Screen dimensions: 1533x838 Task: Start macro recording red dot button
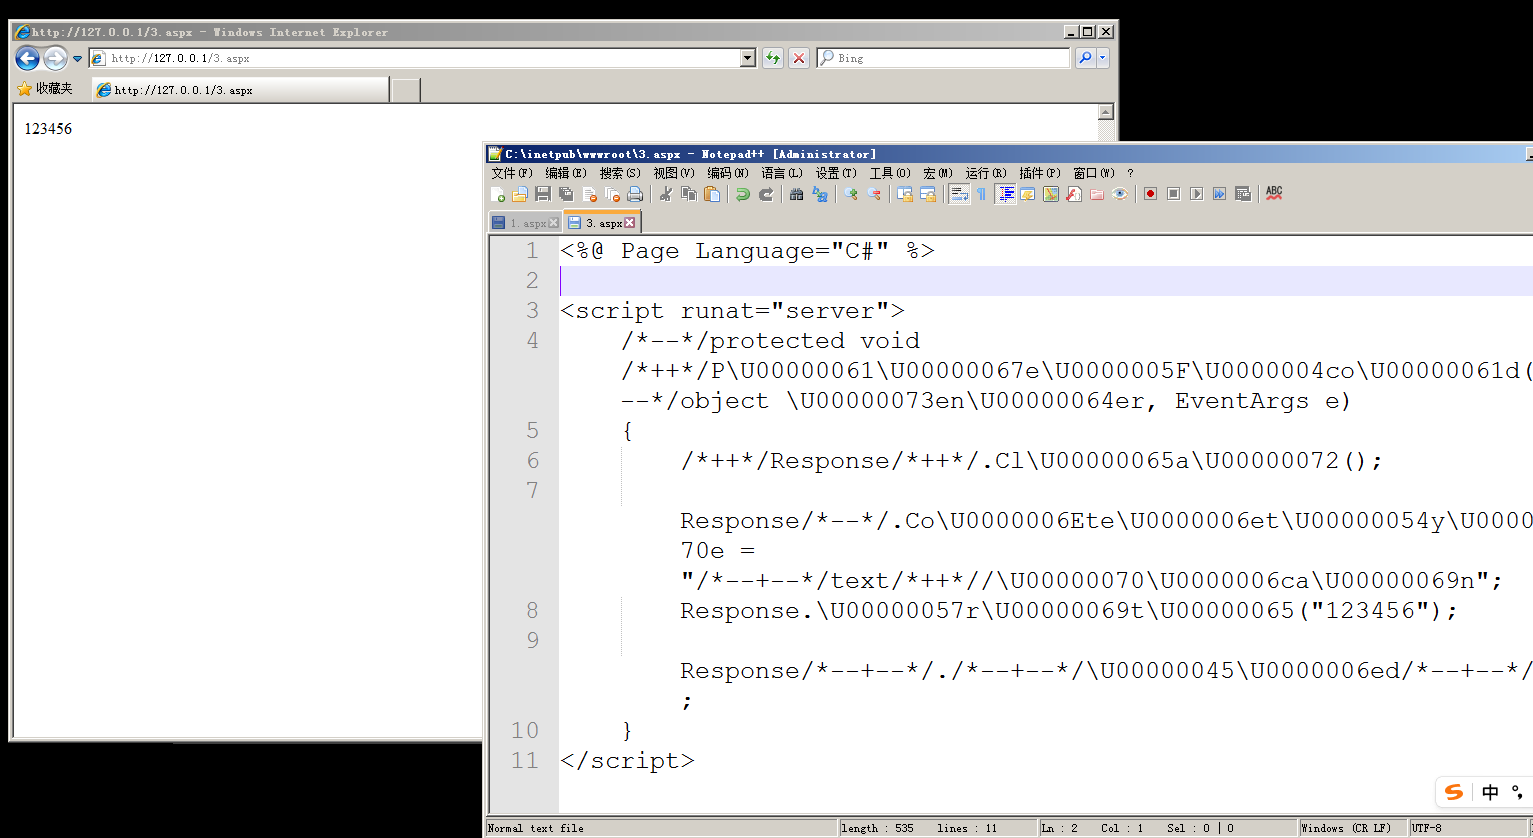pyautogui.click(x=1151, y=194)
